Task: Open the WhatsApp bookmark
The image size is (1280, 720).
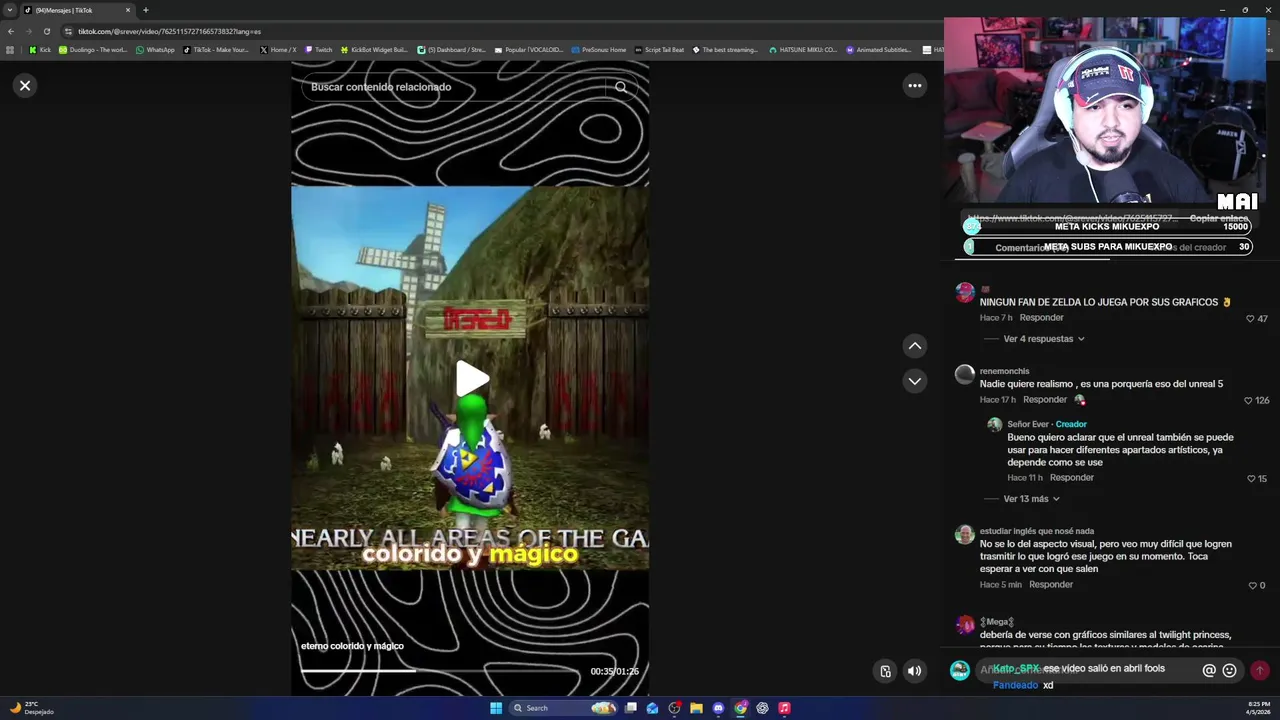Action: pyautogui.click(x=155, y=50)
